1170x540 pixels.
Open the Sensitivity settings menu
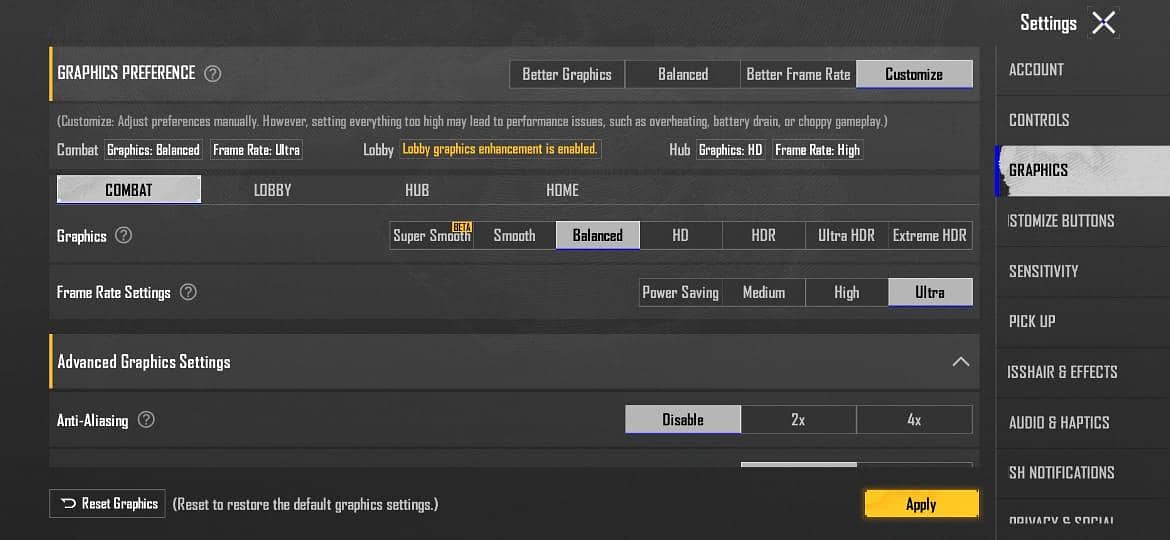(1043, 271)
